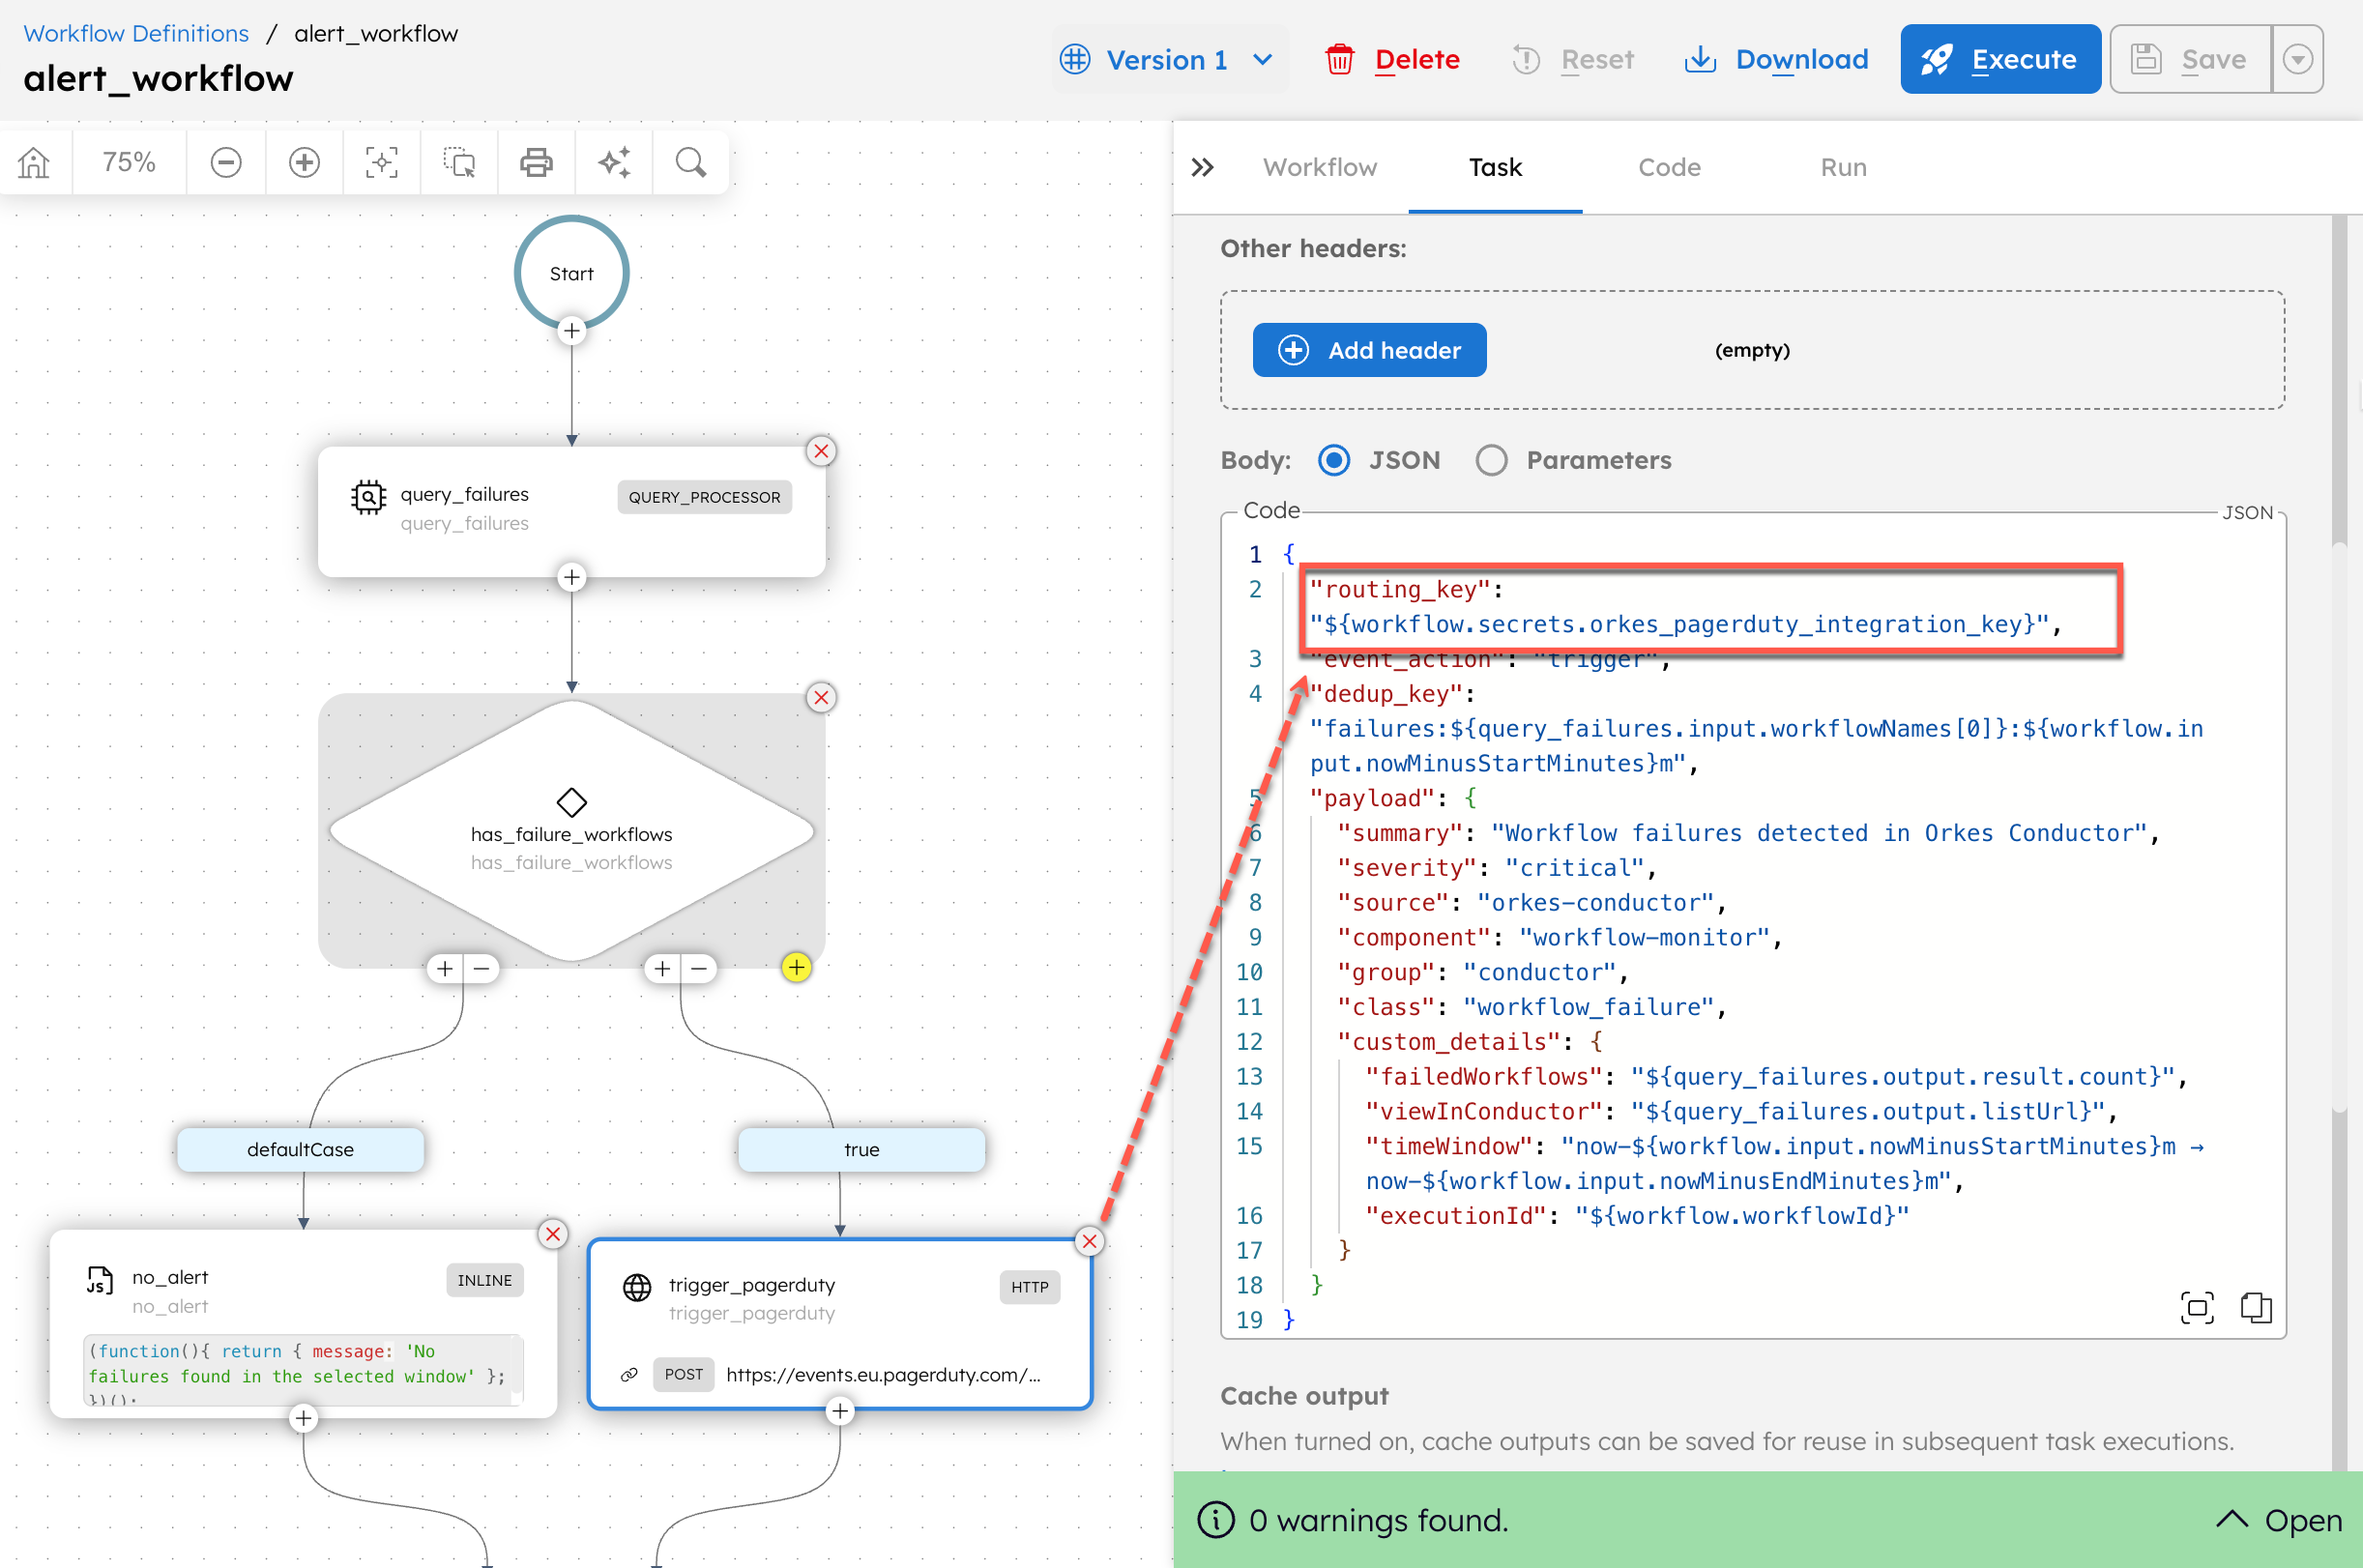This screenshot has height=1568, width=2363.
Task: Add a header to the HTTP task
Action: [x=1369, y=350]
